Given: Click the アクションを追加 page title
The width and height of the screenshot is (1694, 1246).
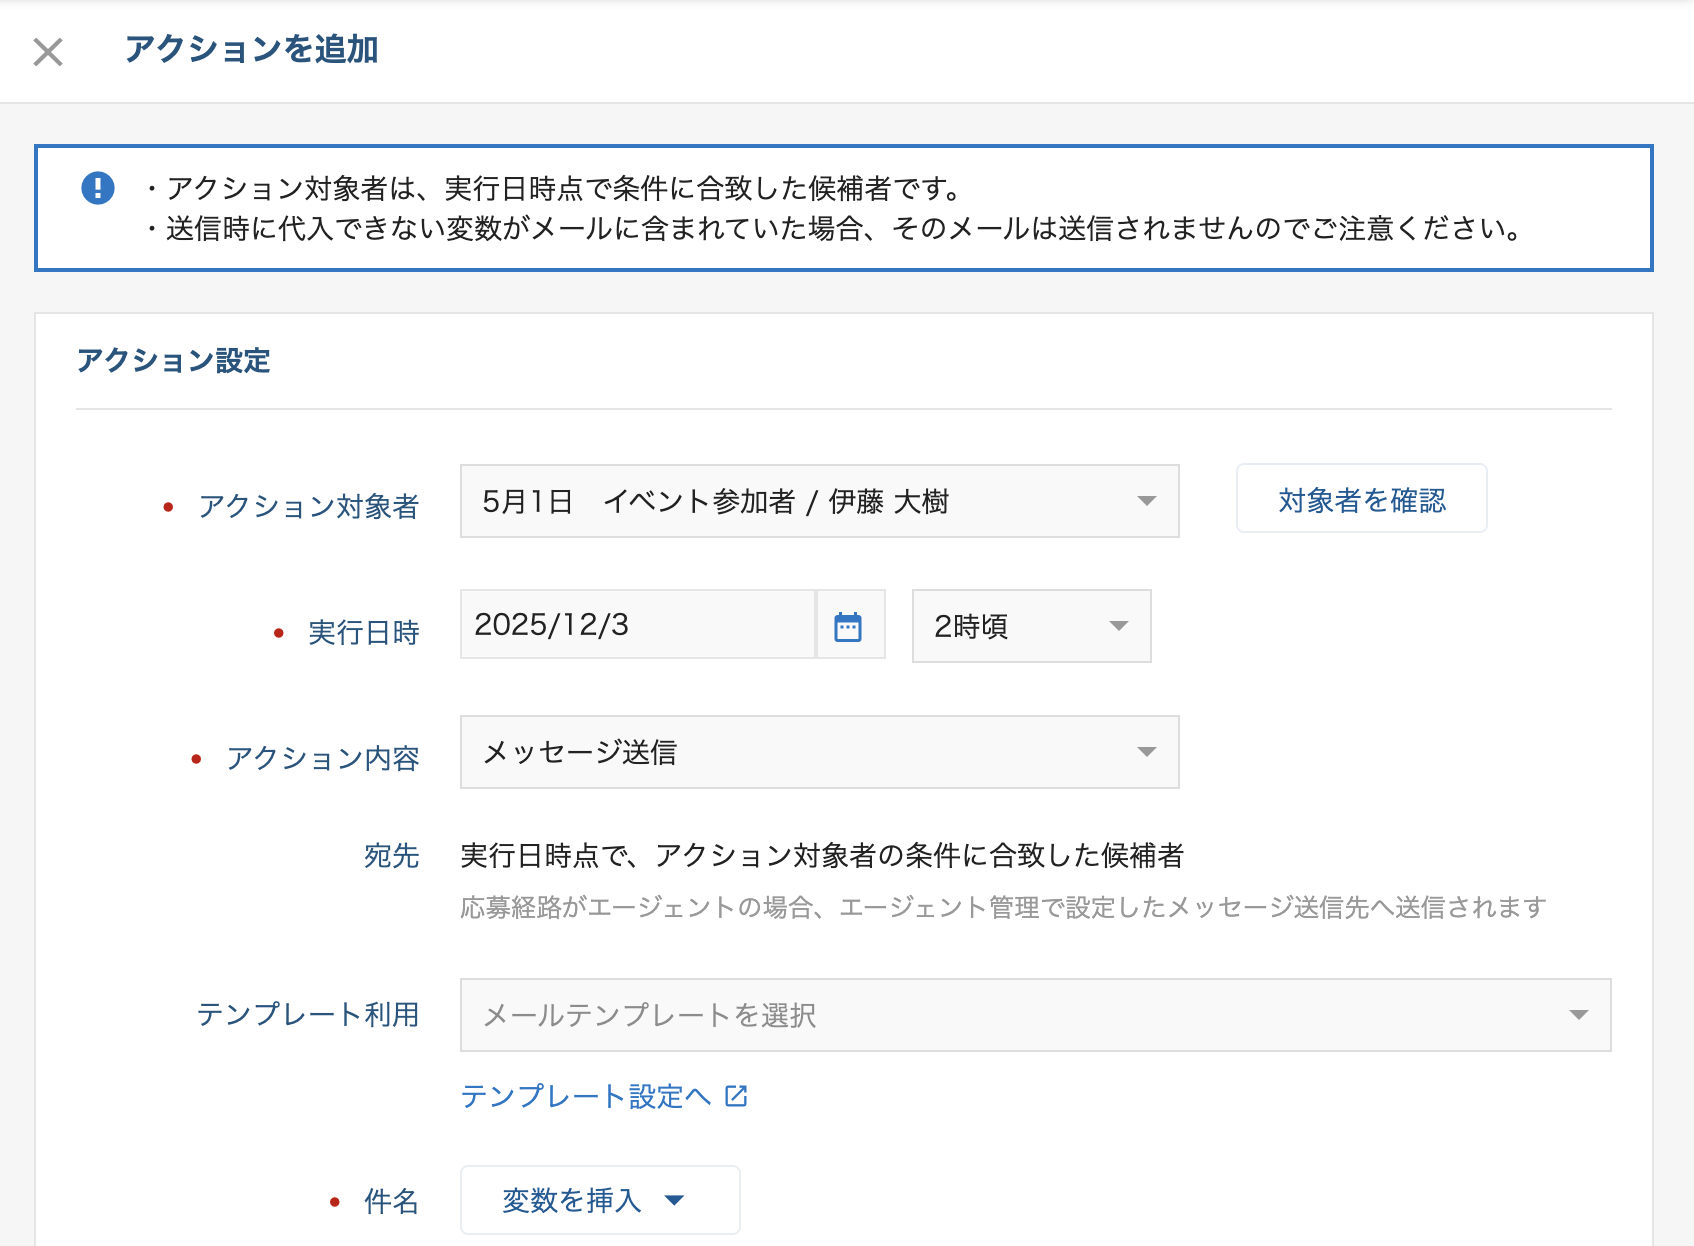Looking at the screenshot, I should tap(251, 49).
